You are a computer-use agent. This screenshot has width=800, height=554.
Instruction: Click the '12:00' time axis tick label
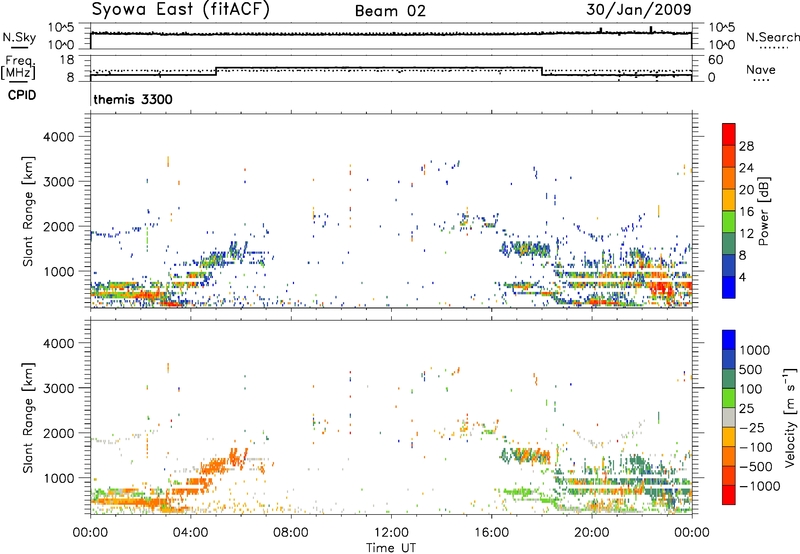[x=391, y=533]
